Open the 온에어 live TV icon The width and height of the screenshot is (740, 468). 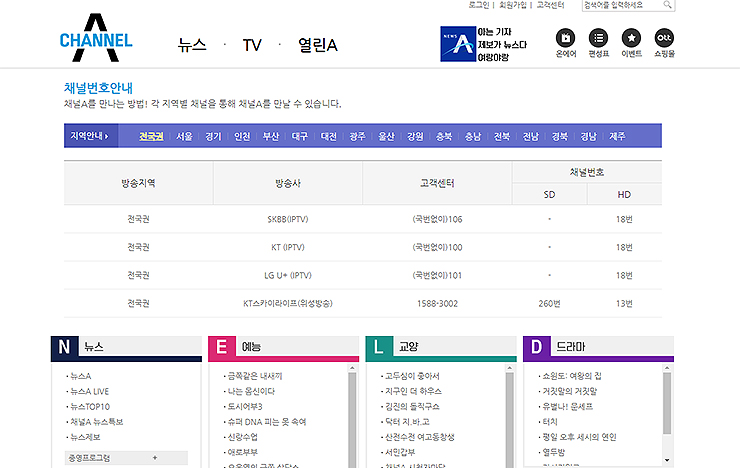tap(565, 43)
